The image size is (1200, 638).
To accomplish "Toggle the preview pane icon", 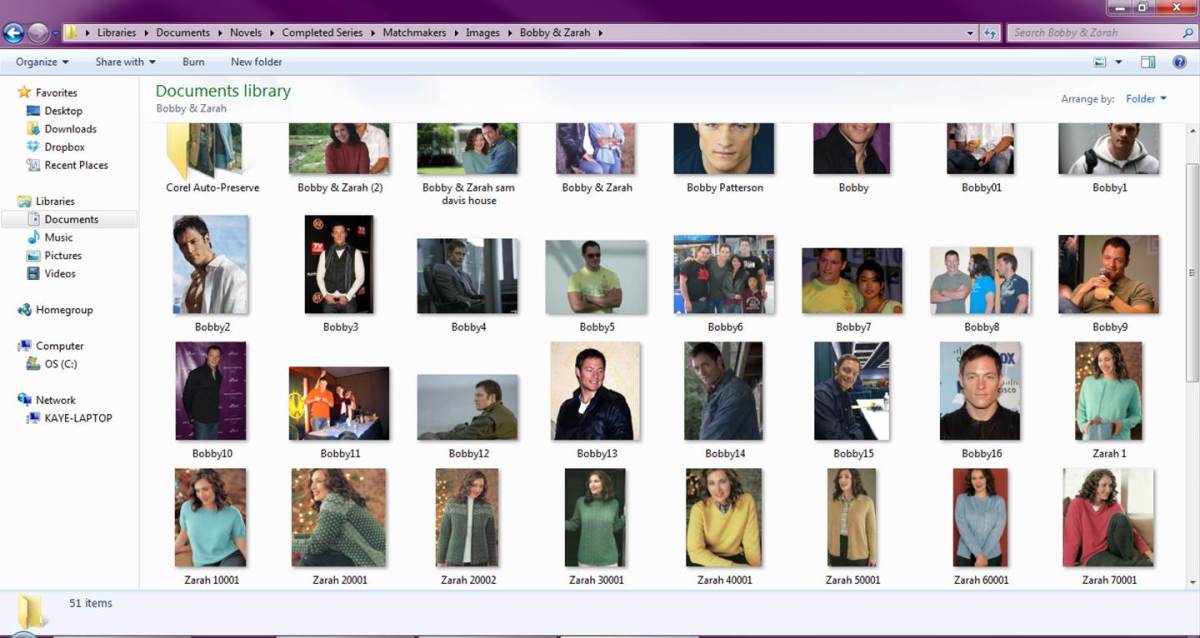I will (x=1148, y=62).
